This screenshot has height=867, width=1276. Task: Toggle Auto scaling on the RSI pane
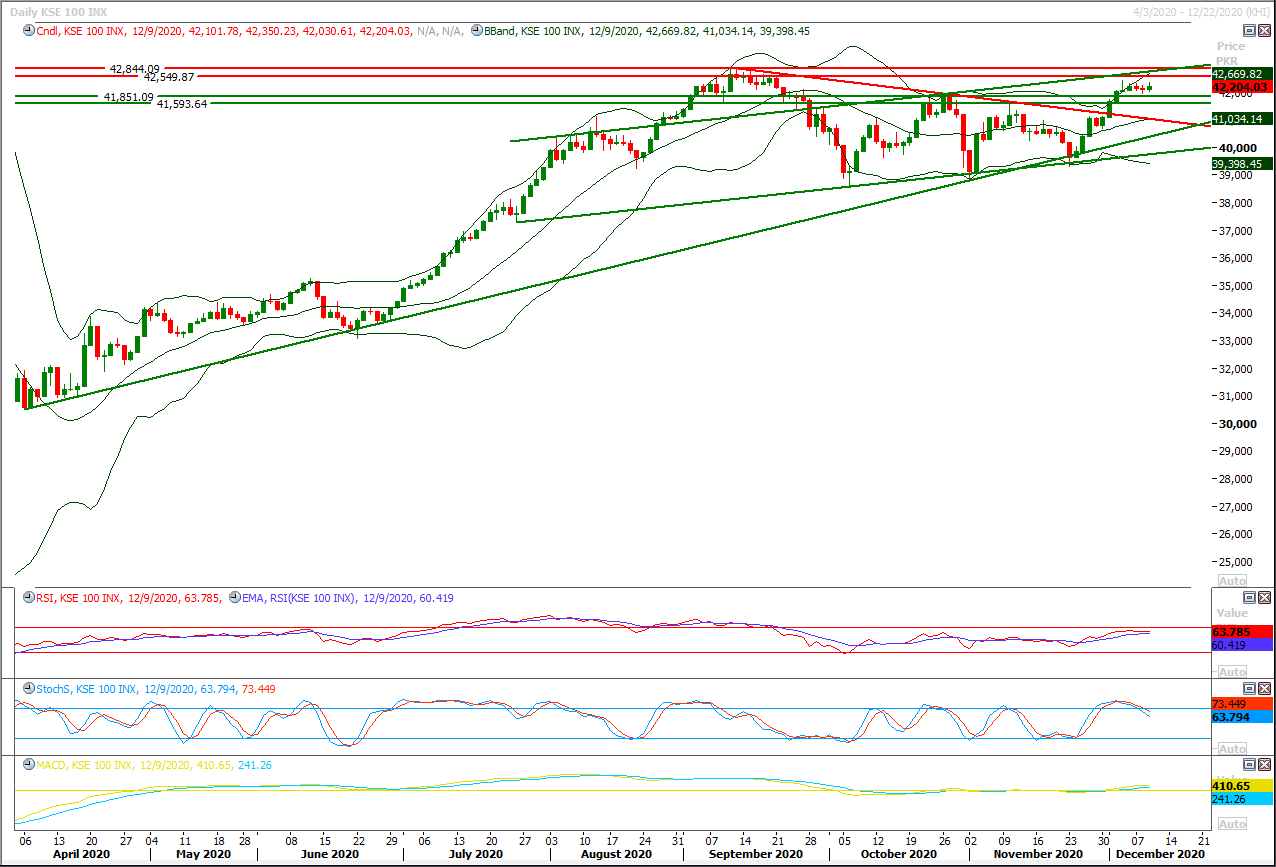[x=1233, y=671]
